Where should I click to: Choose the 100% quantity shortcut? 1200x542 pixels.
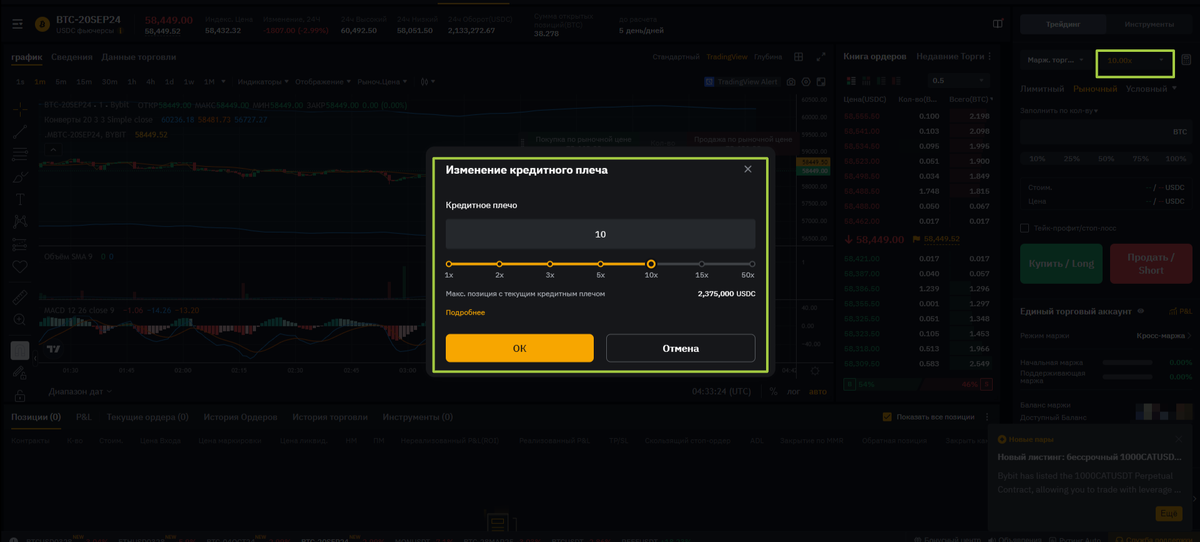(x=1176, y=159)
